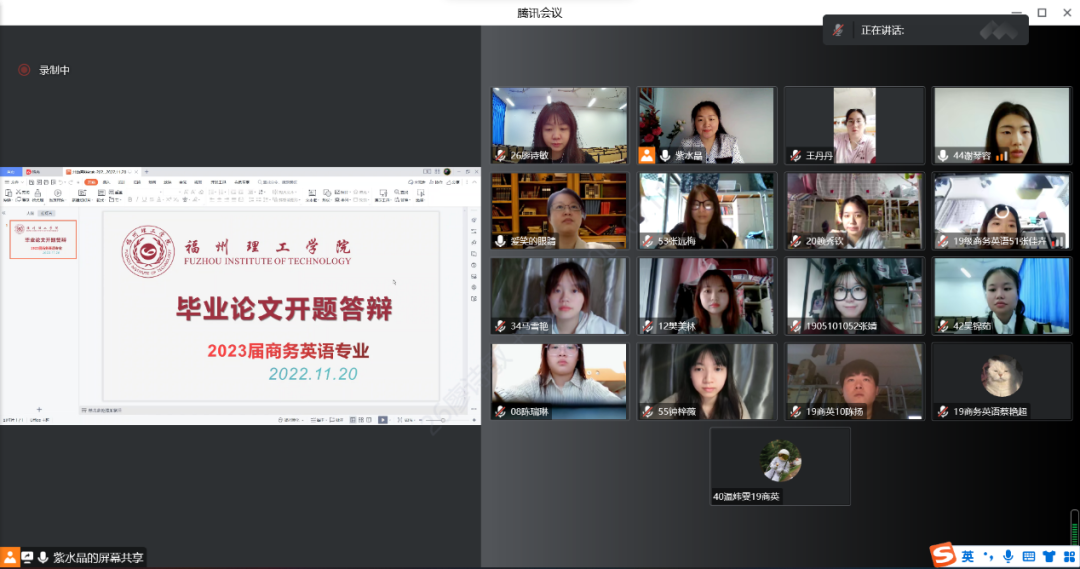The image size is (1080, 569).
Task: Open new document tab plus in WPS
Action: 147,172
